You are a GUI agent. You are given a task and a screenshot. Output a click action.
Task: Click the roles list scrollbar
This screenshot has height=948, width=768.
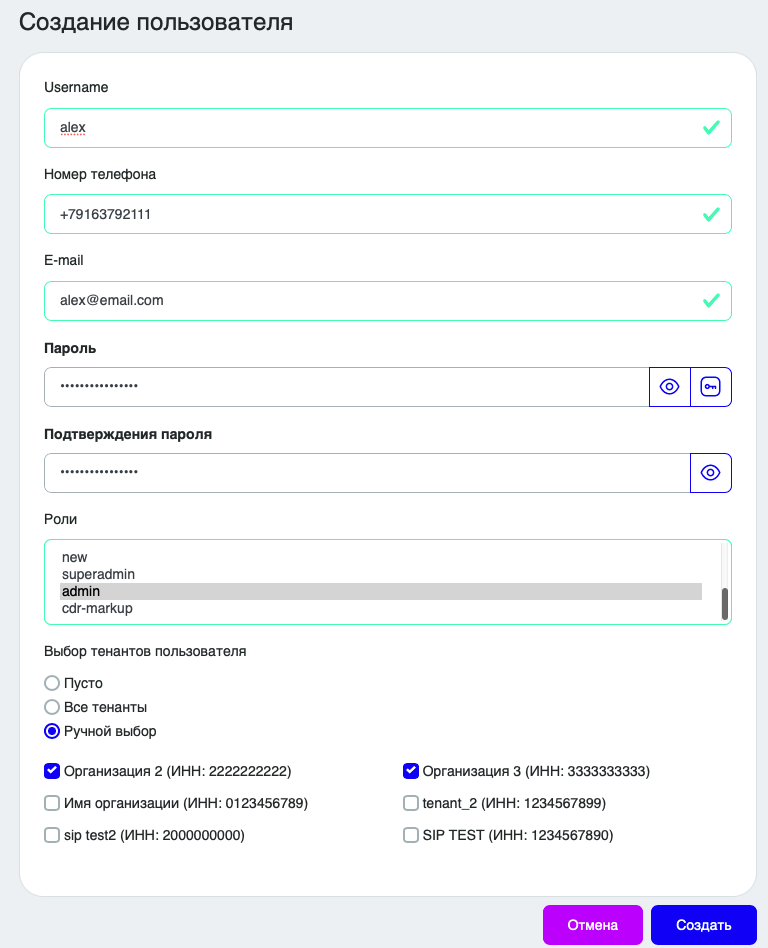click(724, 604)
